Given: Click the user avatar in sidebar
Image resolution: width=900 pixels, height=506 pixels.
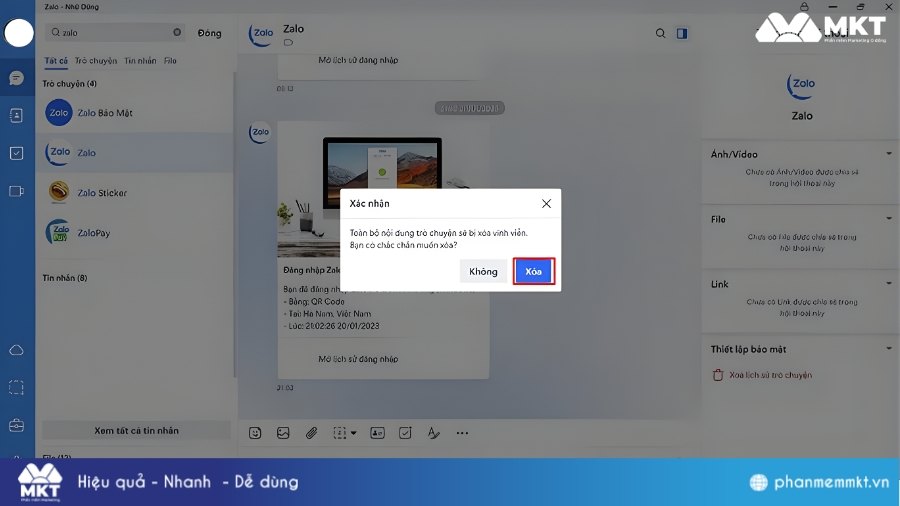Looking at the screenshot, I should click(19, 33).
